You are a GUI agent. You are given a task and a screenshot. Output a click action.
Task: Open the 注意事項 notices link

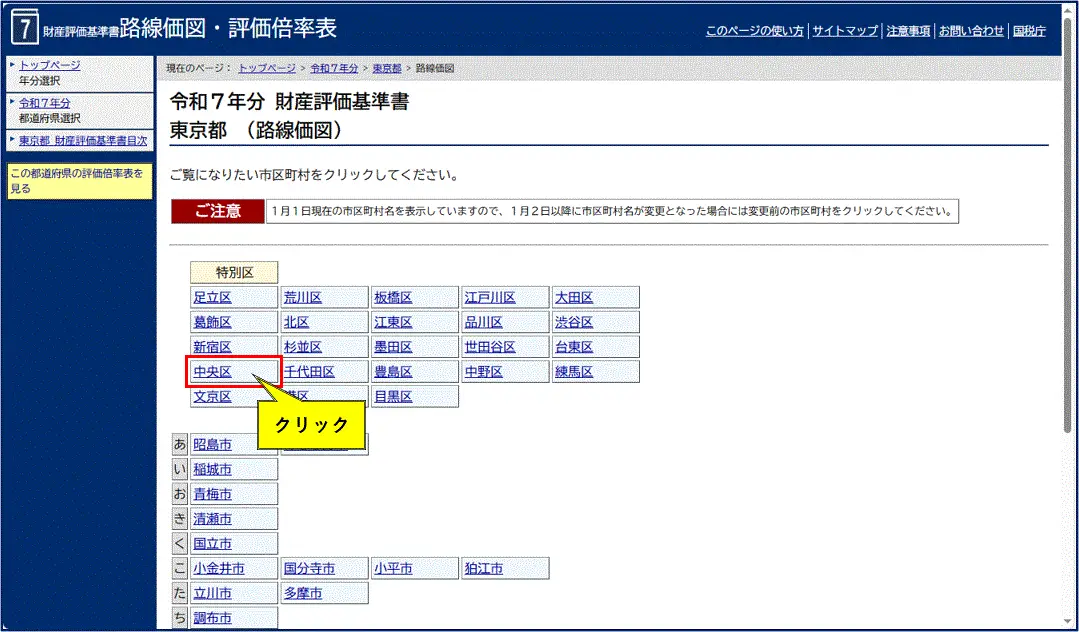tap(907, 31)
